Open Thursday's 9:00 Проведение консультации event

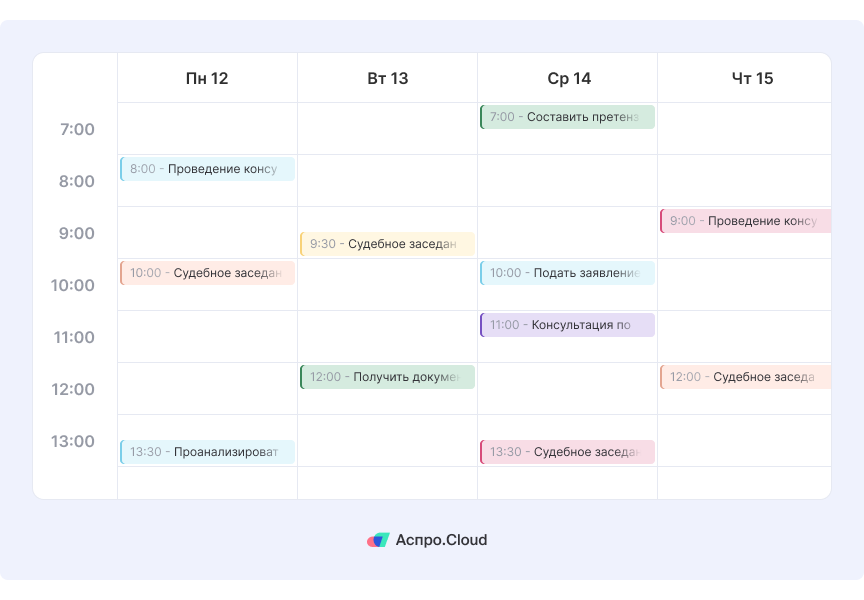pyautogui.click(x=745, y=221)
